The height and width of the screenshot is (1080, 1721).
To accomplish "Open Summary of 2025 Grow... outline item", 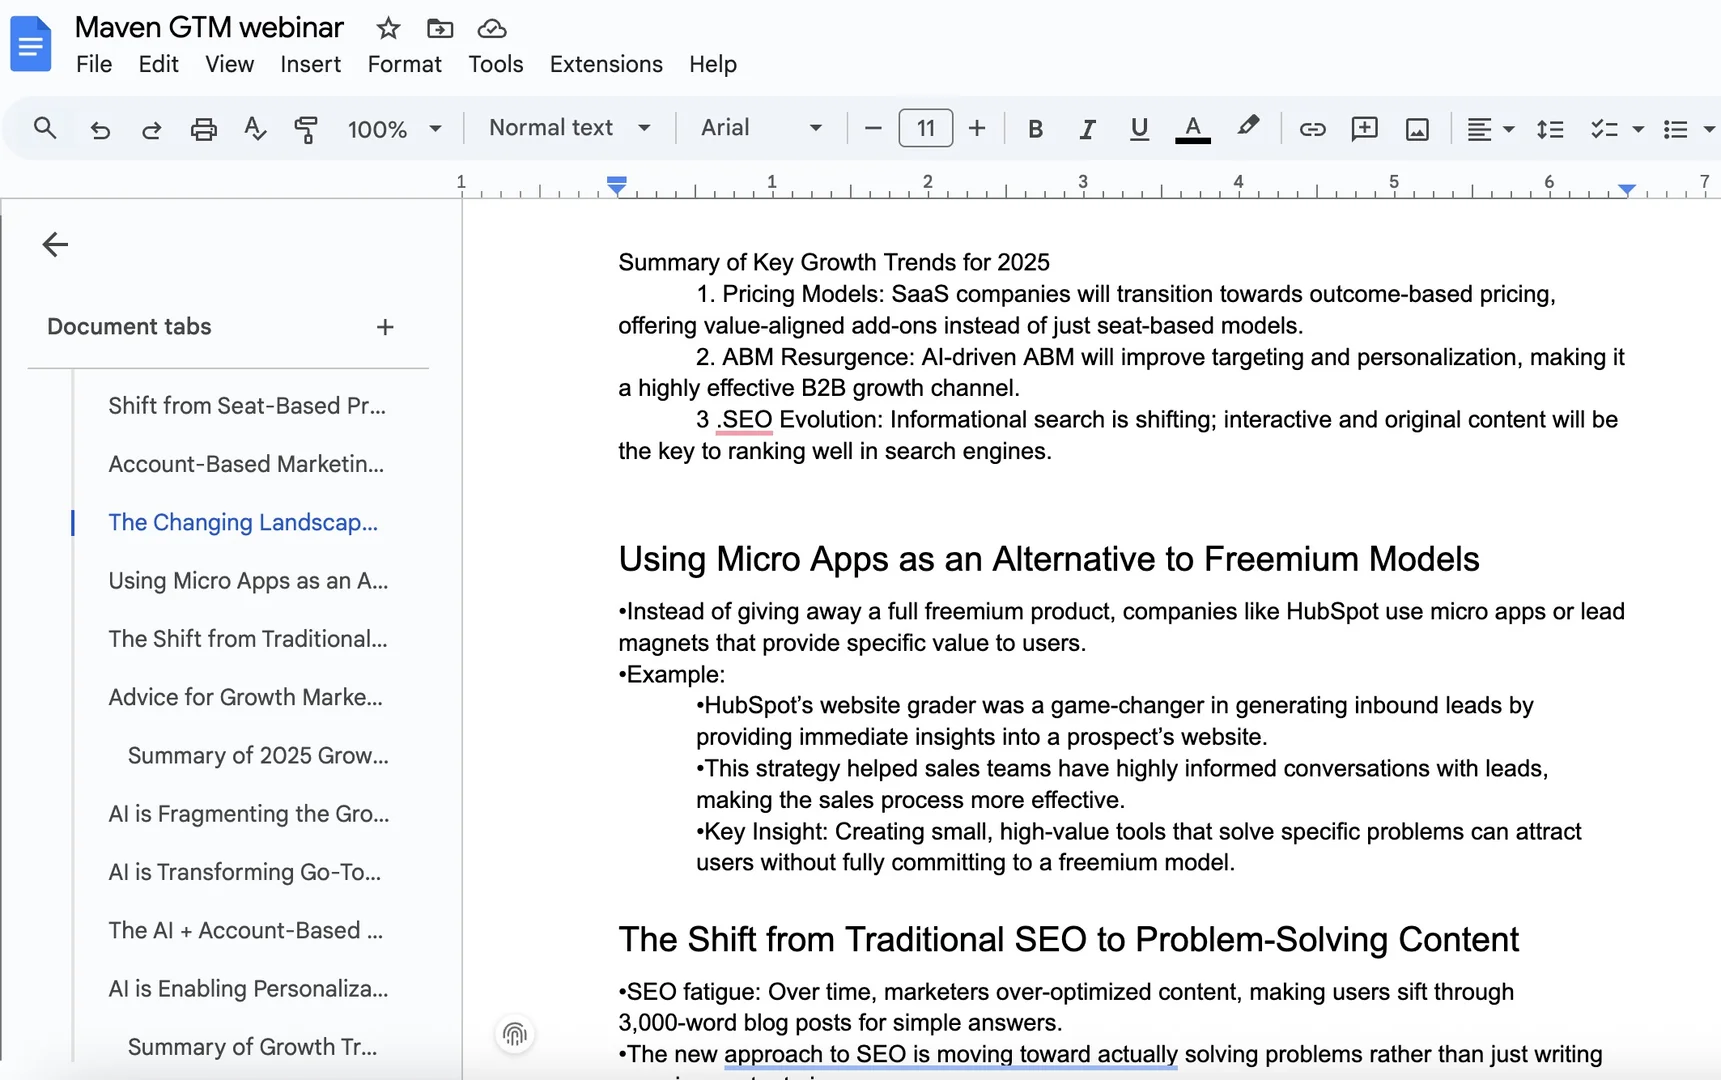I will coord(258,756).
